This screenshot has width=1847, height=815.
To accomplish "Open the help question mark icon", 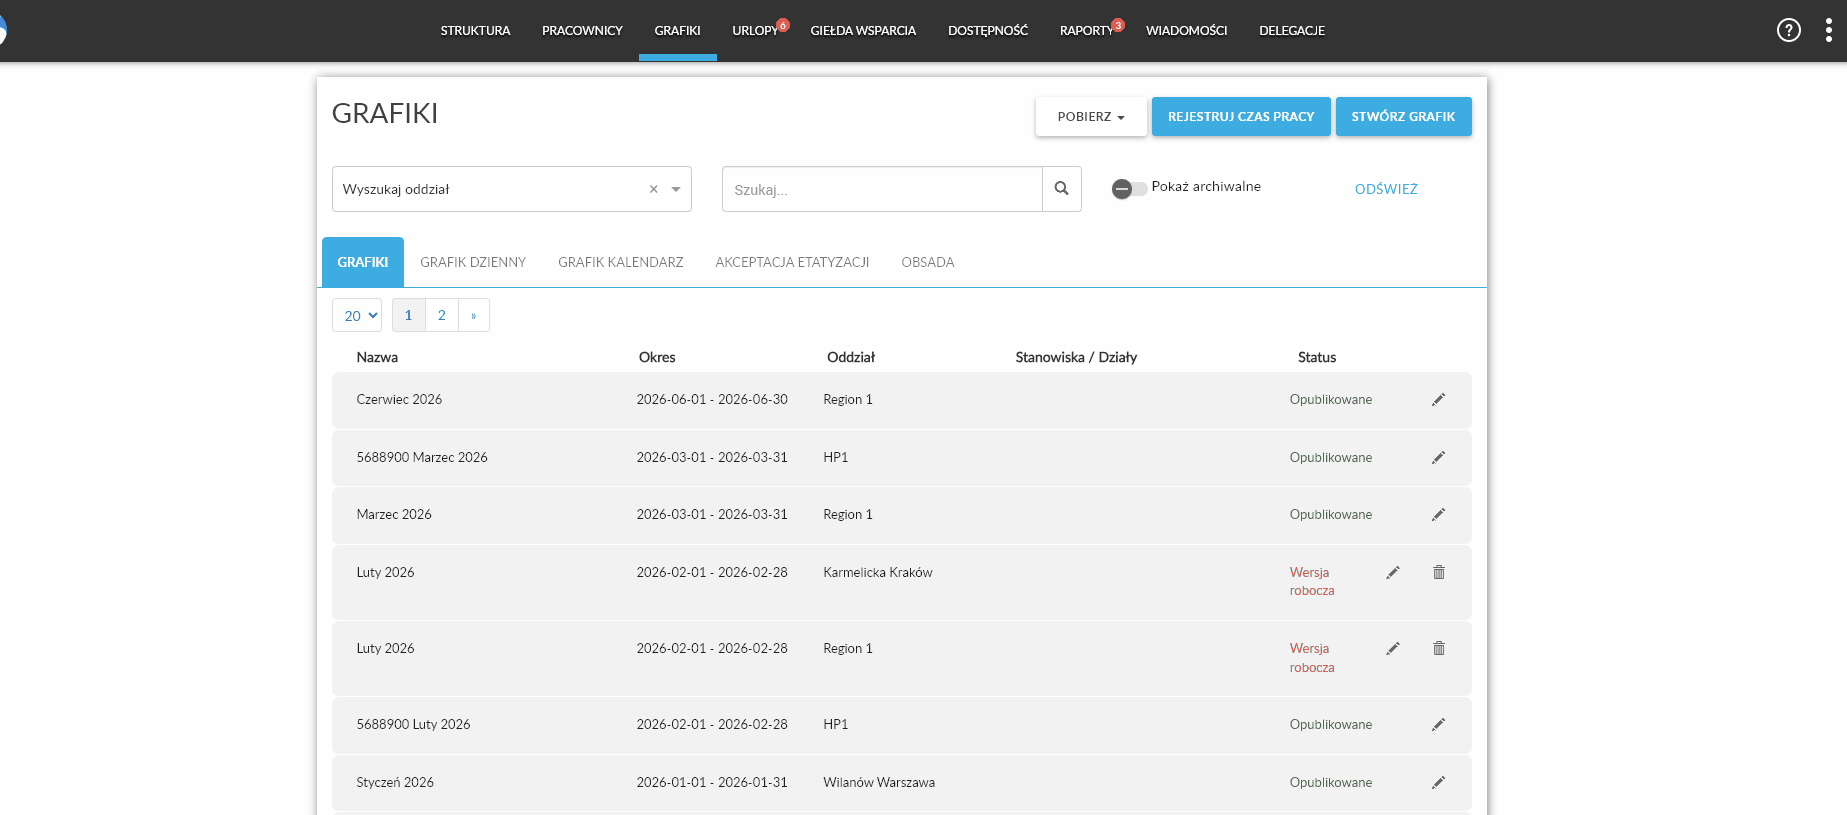I will [1788, 30].
